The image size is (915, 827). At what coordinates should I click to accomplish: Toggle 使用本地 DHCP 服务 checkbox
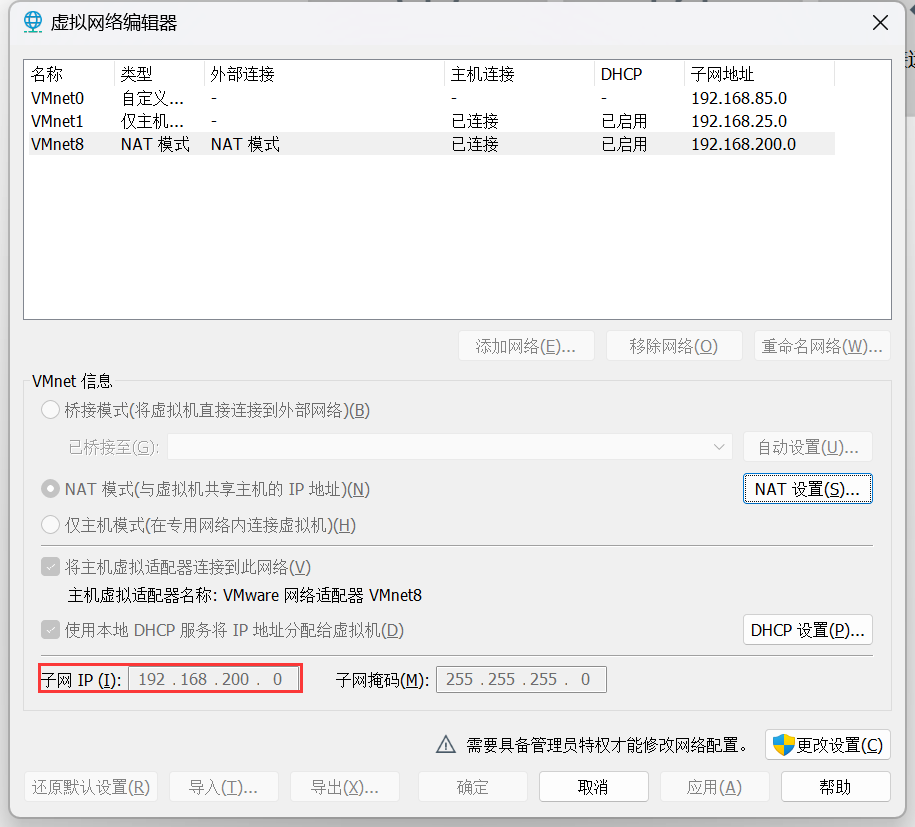point(50,630)
